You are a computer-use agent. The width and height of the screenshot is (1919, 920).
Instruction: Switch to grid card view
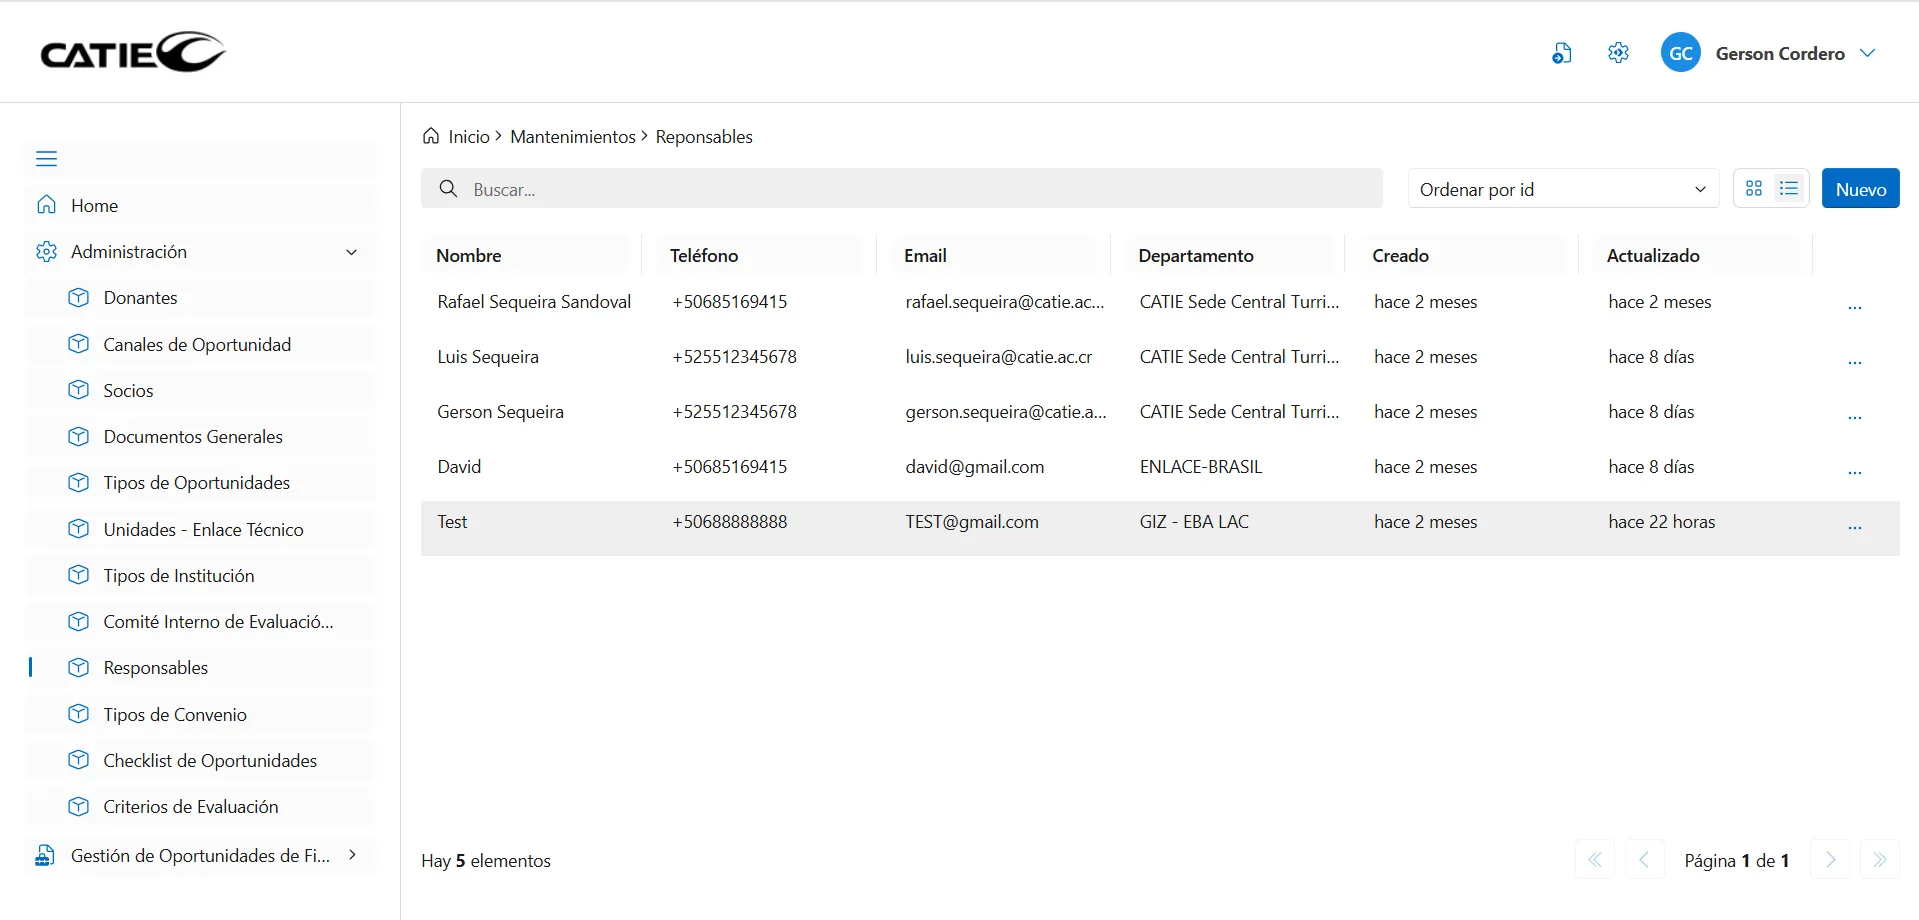coord(1754,188)
